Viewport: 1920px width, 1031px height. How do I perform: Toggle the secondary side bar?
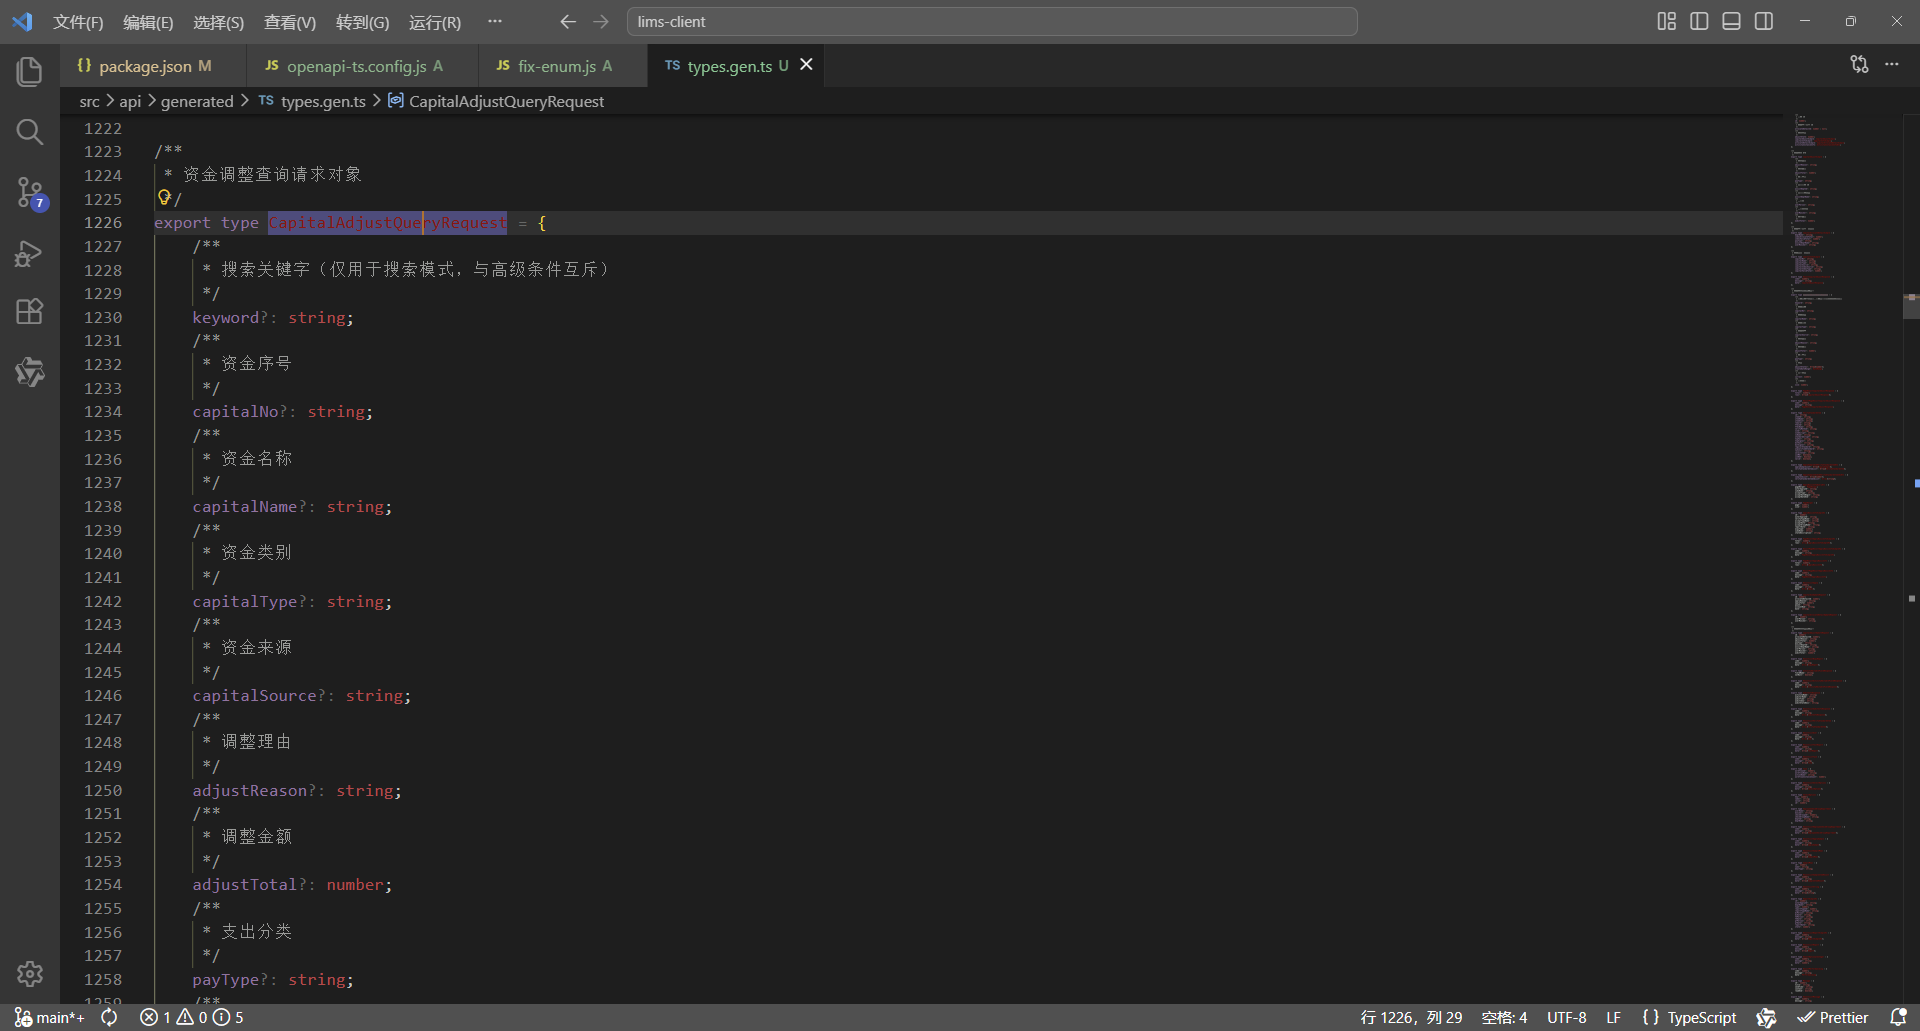tap(1764, 21)
